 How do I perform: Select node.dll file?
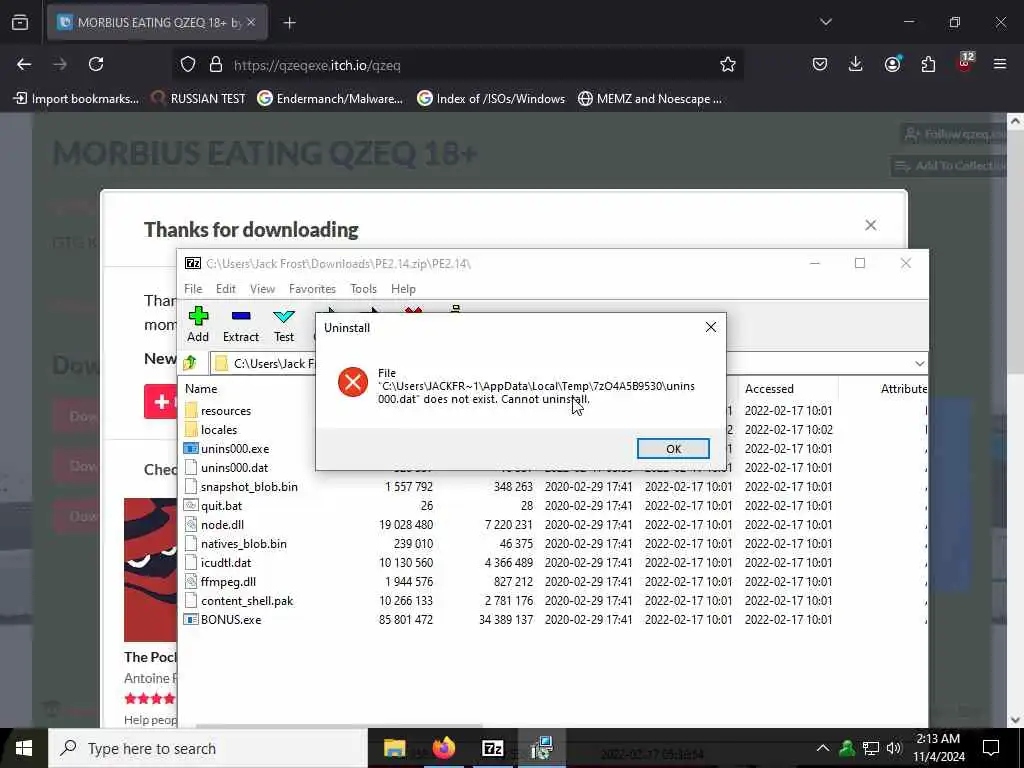pyautogui.click(x=222, y=524)
